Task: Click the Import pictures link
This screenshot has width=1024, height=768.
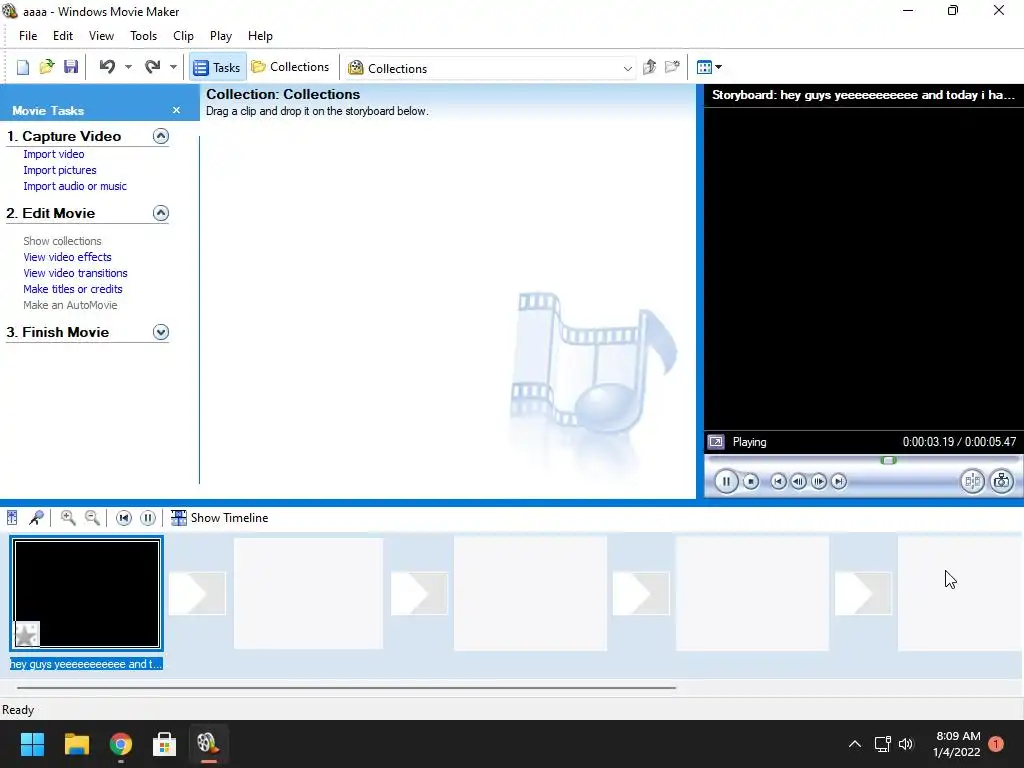Action: (x=60, y=170)
